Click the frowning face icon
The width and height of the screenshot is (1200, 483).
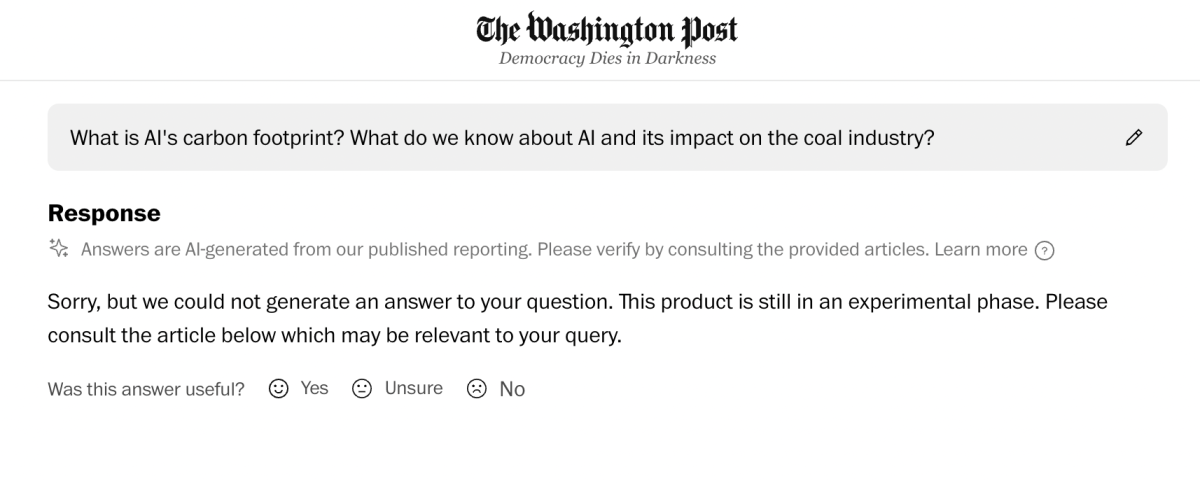477,389
